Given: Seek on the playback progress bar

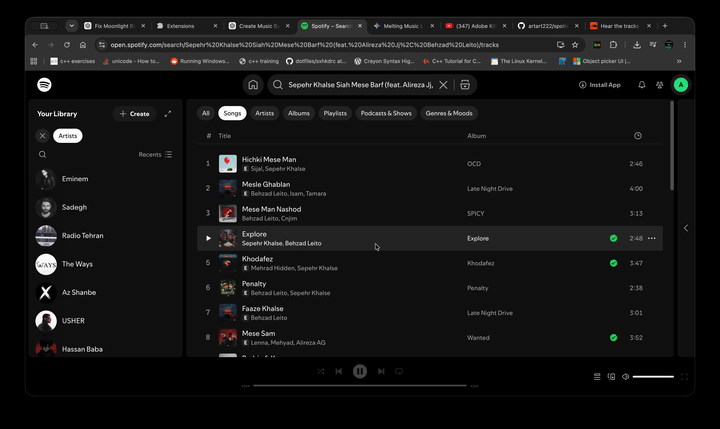Looking at the screenshot, I should pyautogui.click(x=360, y=386).
